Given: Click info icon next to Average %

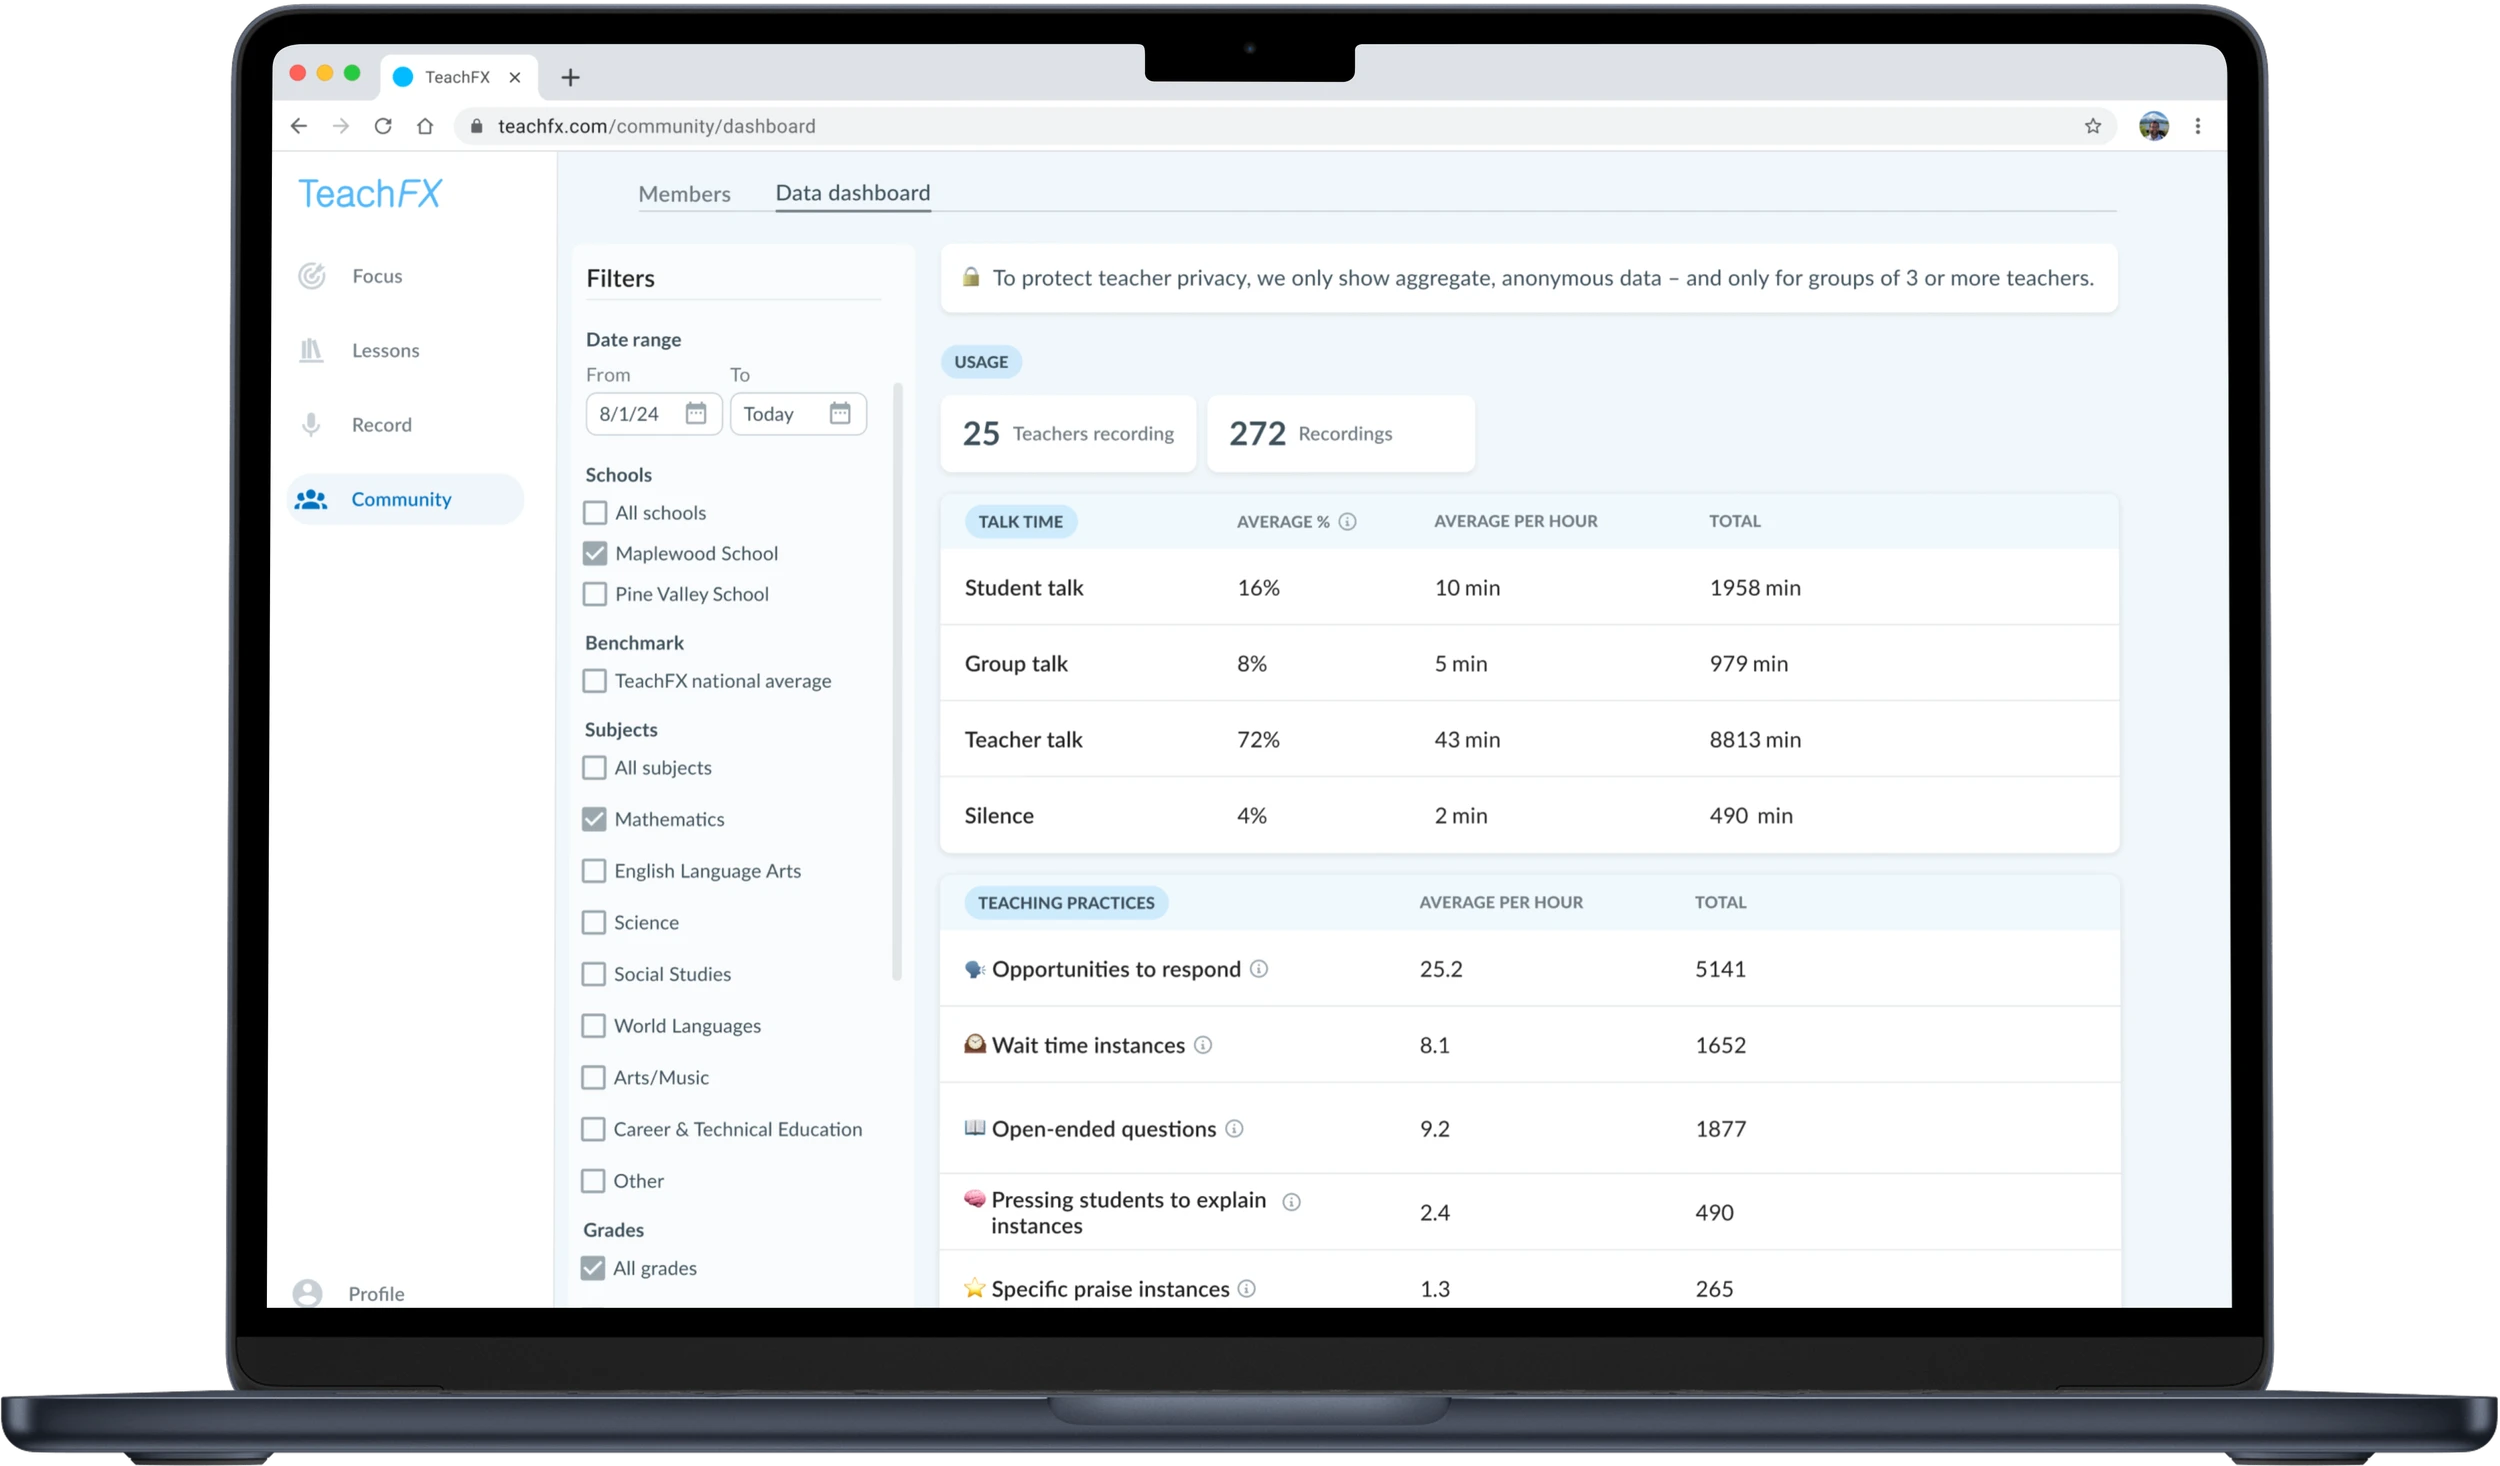Looking at the screenshot, I should [x=1347, y=521].
